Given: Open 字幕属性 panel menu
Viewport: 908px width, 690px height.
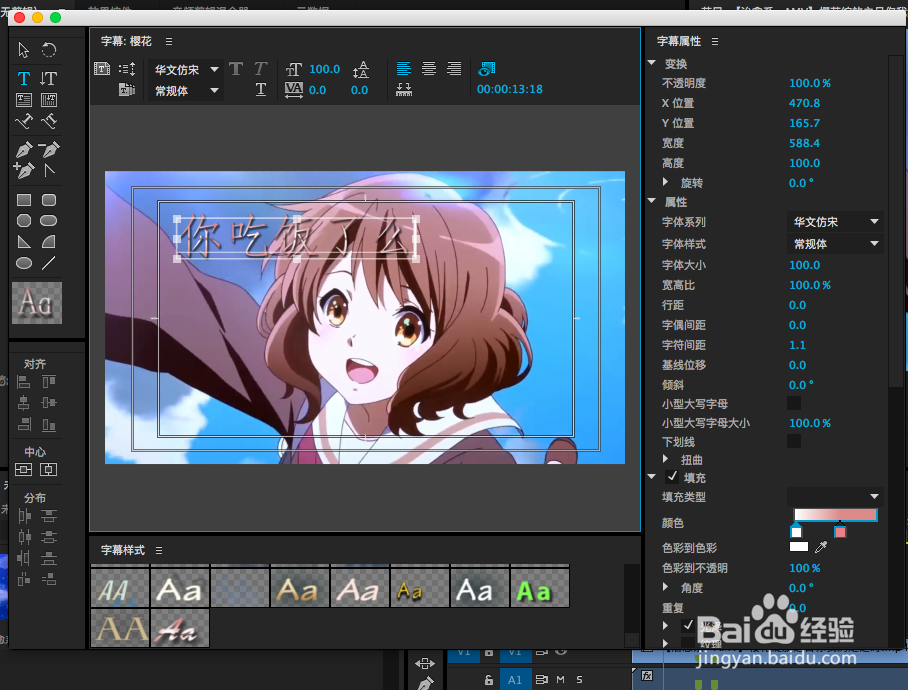Looking at the screenshot, I should (715, 42).
